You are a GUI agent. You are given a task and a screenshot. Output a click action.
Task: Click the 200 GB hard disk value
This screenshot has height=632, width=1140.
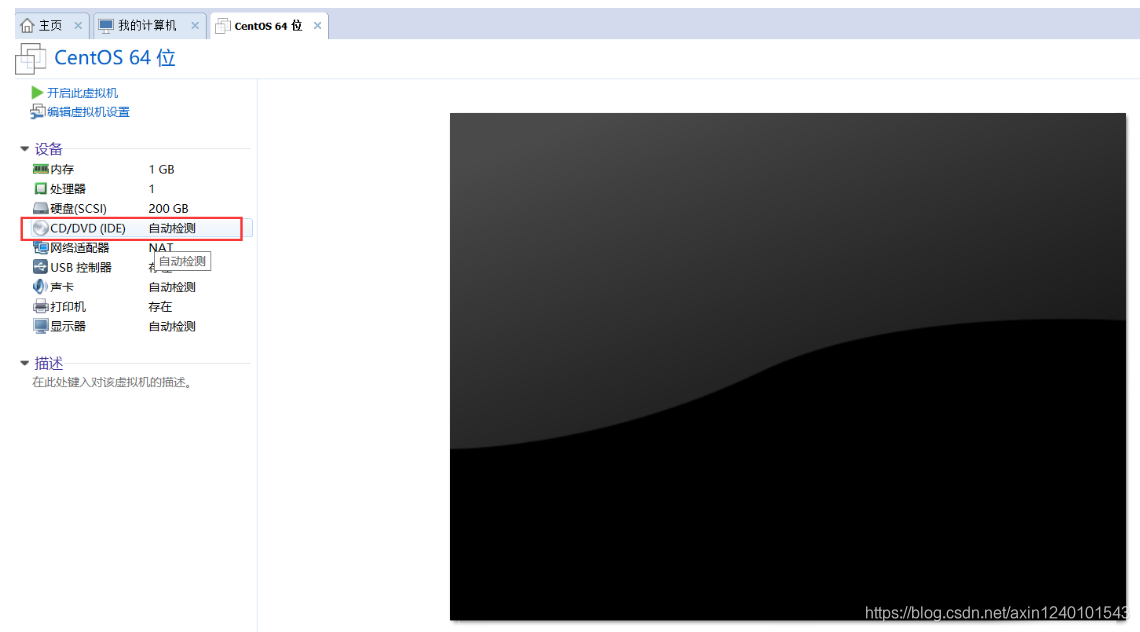[169, 209]
